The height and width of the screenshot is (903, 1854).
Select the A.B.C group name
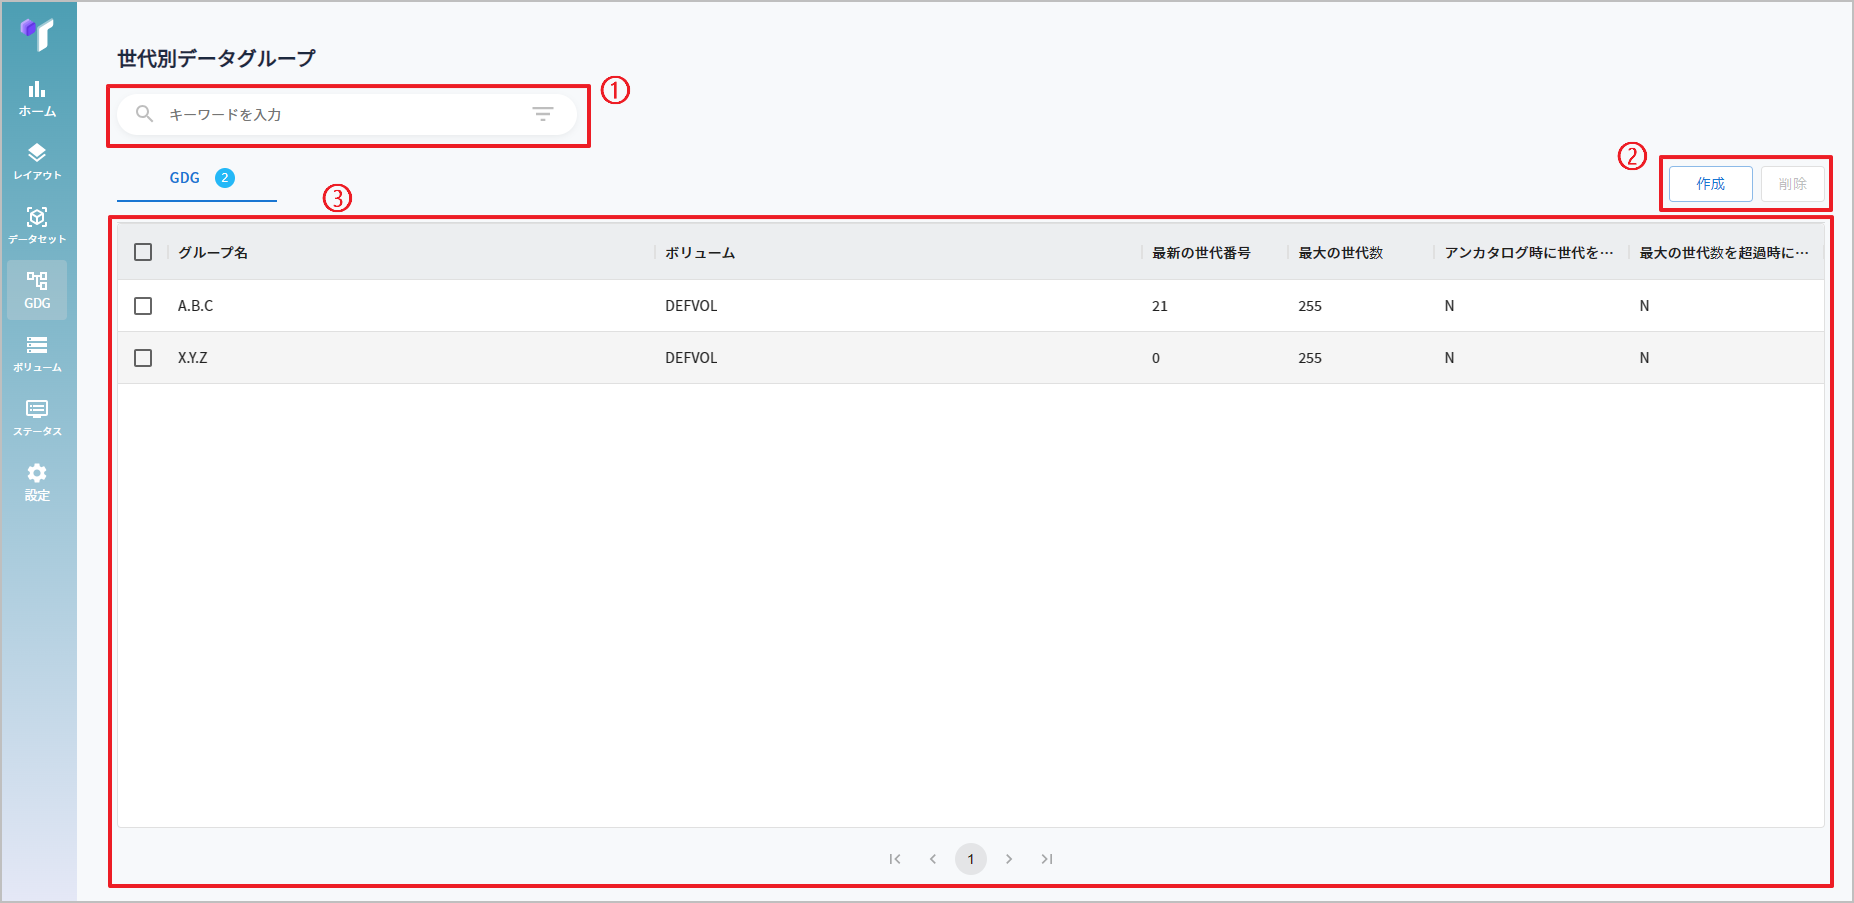click(195, 306)
